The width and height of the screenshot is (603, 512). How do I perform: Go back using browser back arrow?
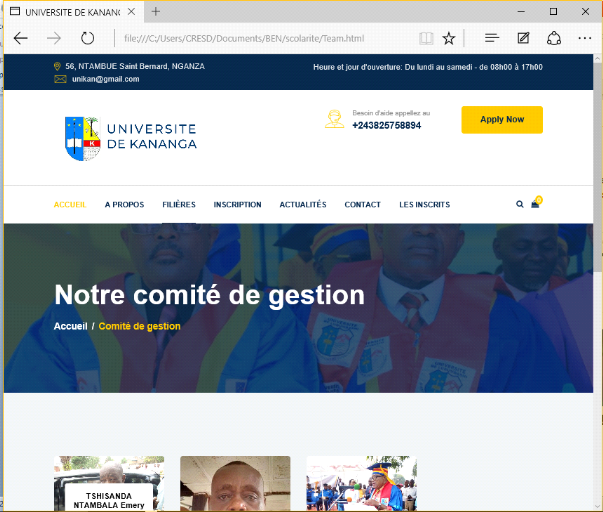tap(20, 38)
